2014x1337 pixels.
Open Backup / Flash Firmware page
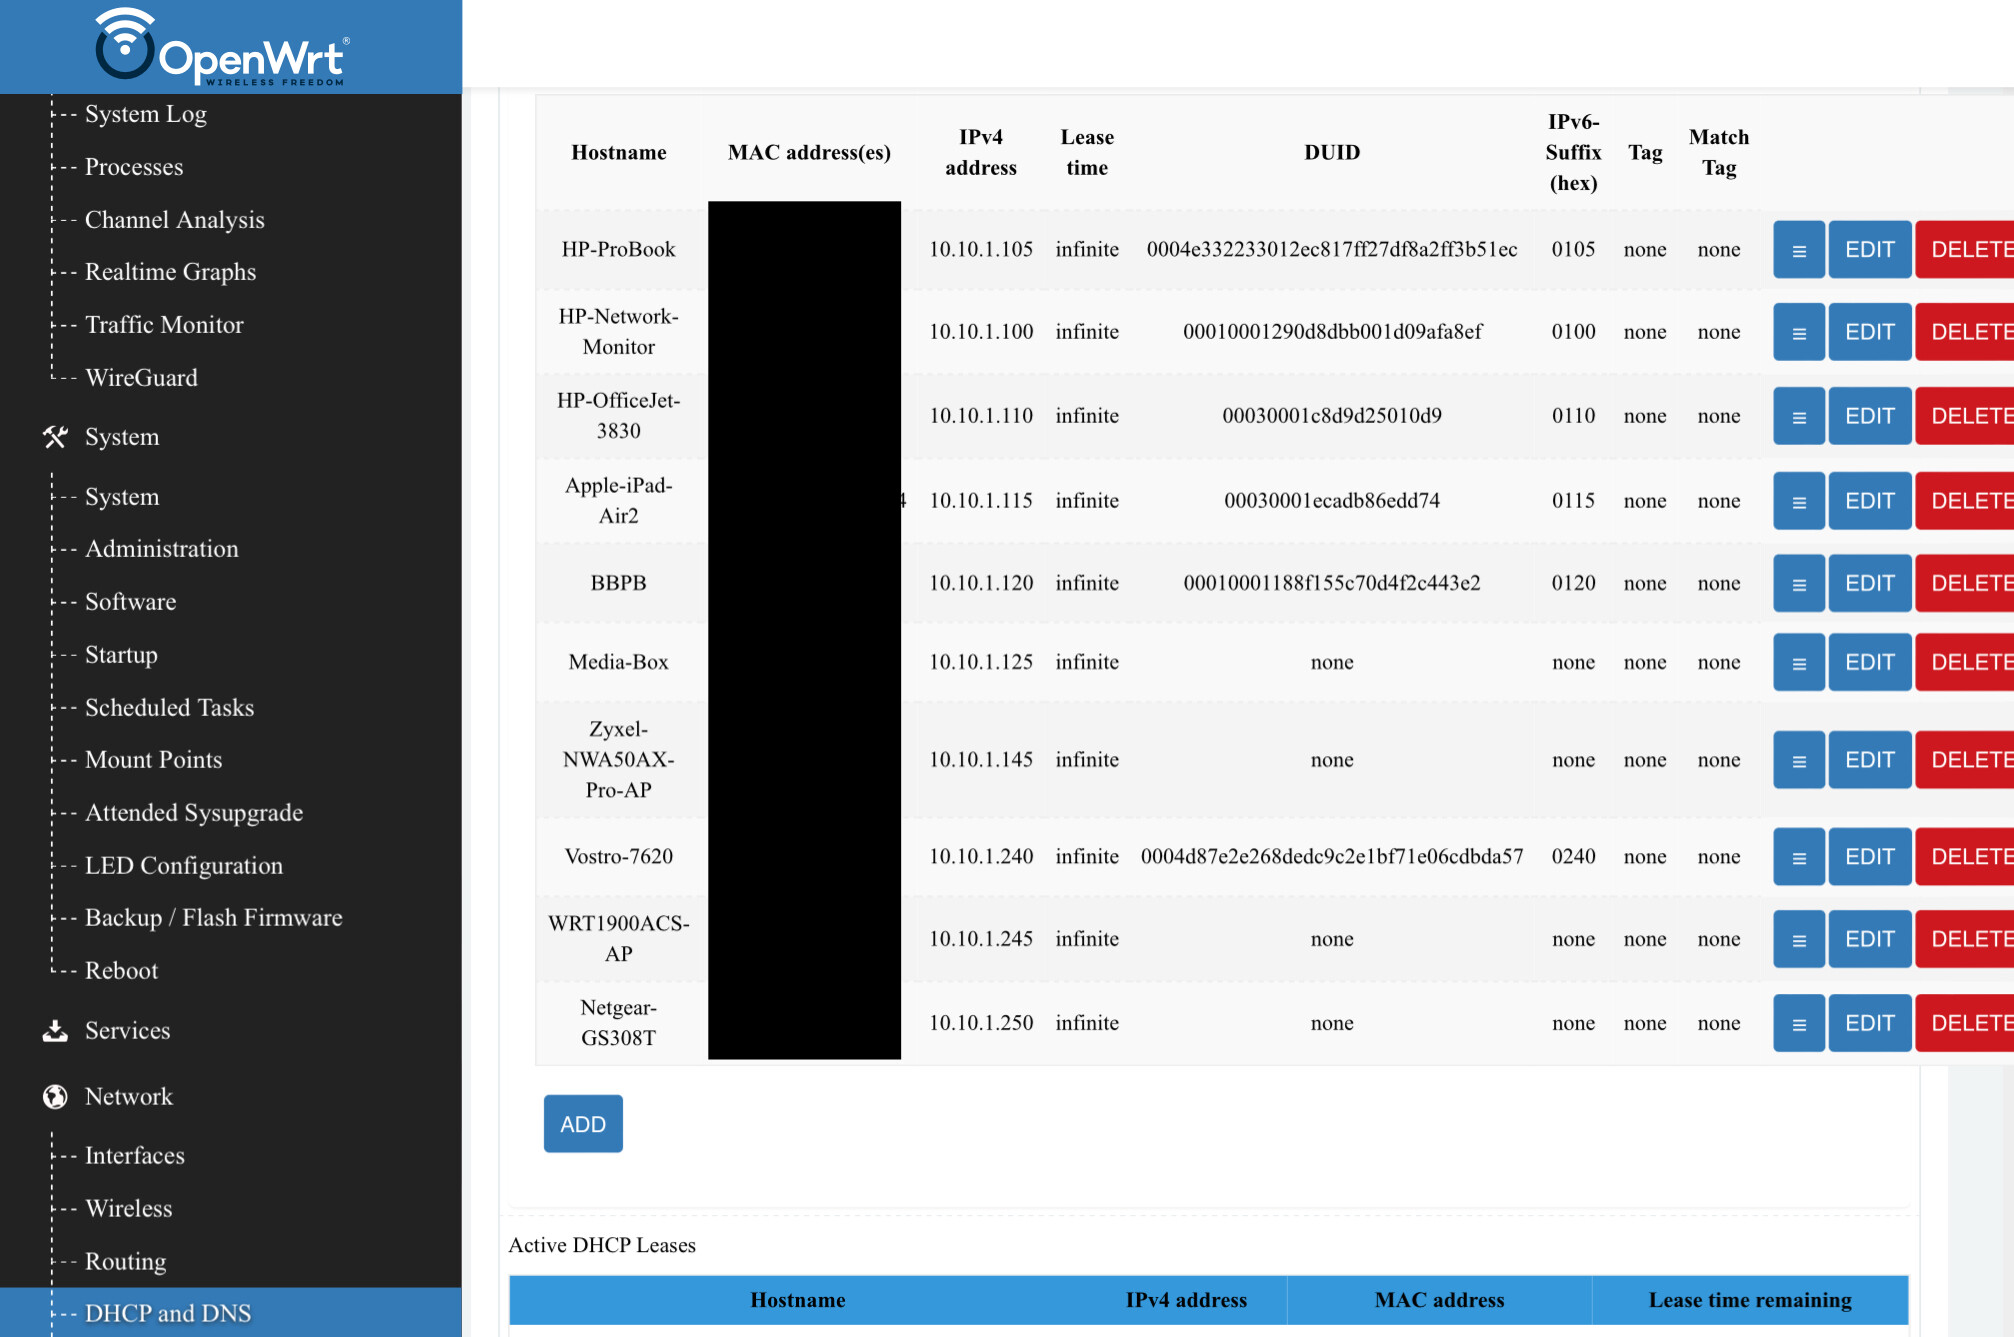coord(214,918)
